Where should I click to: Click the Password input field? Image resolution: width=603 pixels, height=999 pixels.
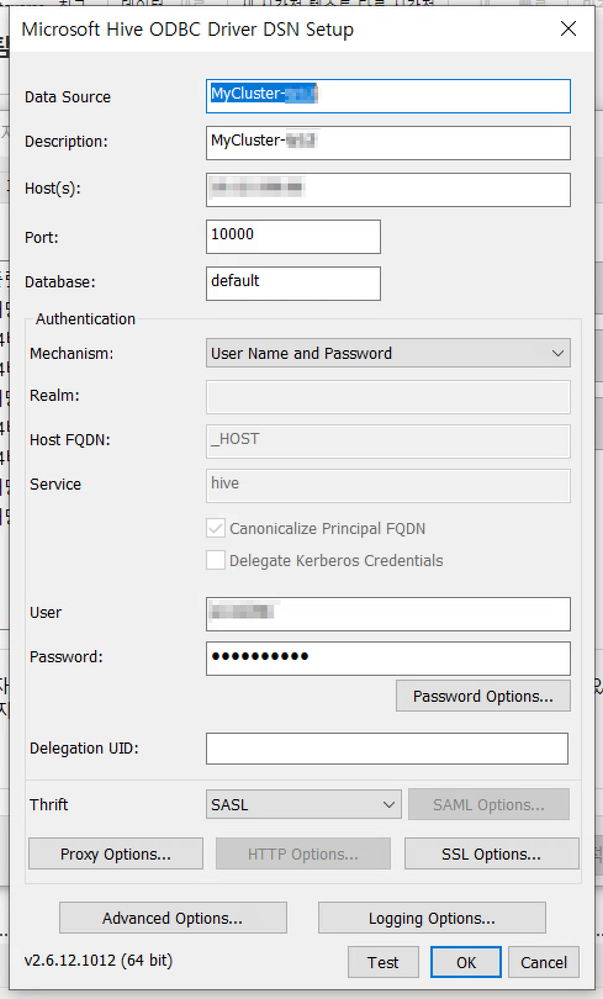[388, 658]
